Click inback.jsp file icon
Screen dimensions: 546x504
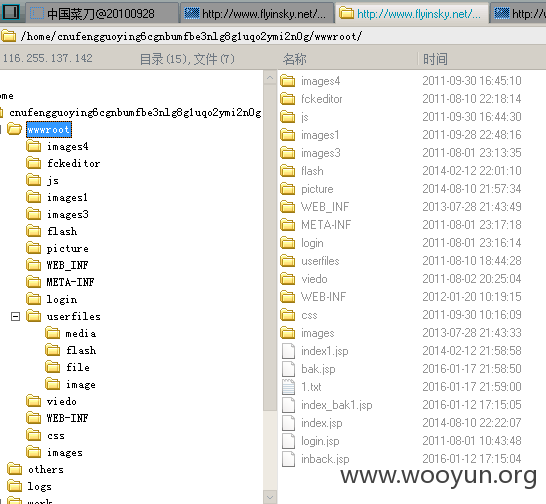[288, 459]
